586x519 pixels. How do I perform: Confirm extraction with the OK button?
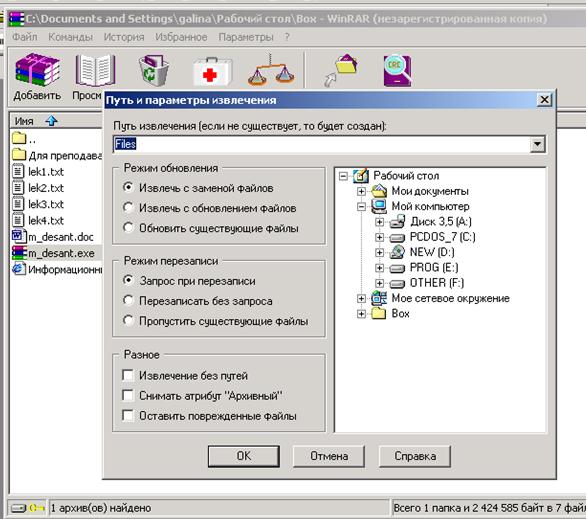(244, 456)
